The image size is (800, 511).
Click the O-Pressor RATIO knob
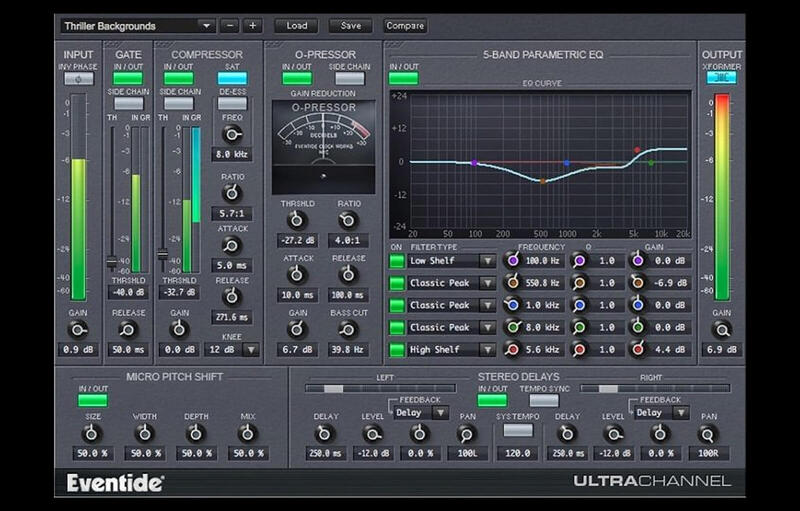tap(348, 220)
